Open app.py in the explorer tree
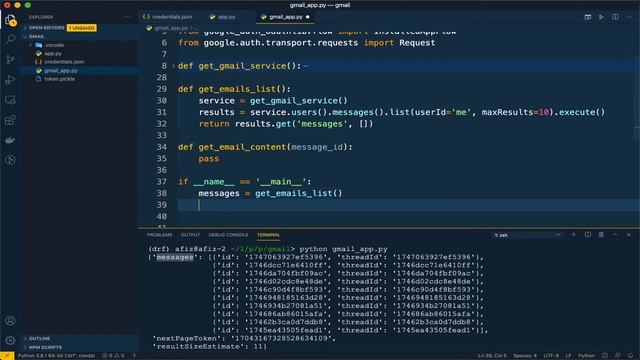Screen dimensions: 640x360 pos(80,53)
